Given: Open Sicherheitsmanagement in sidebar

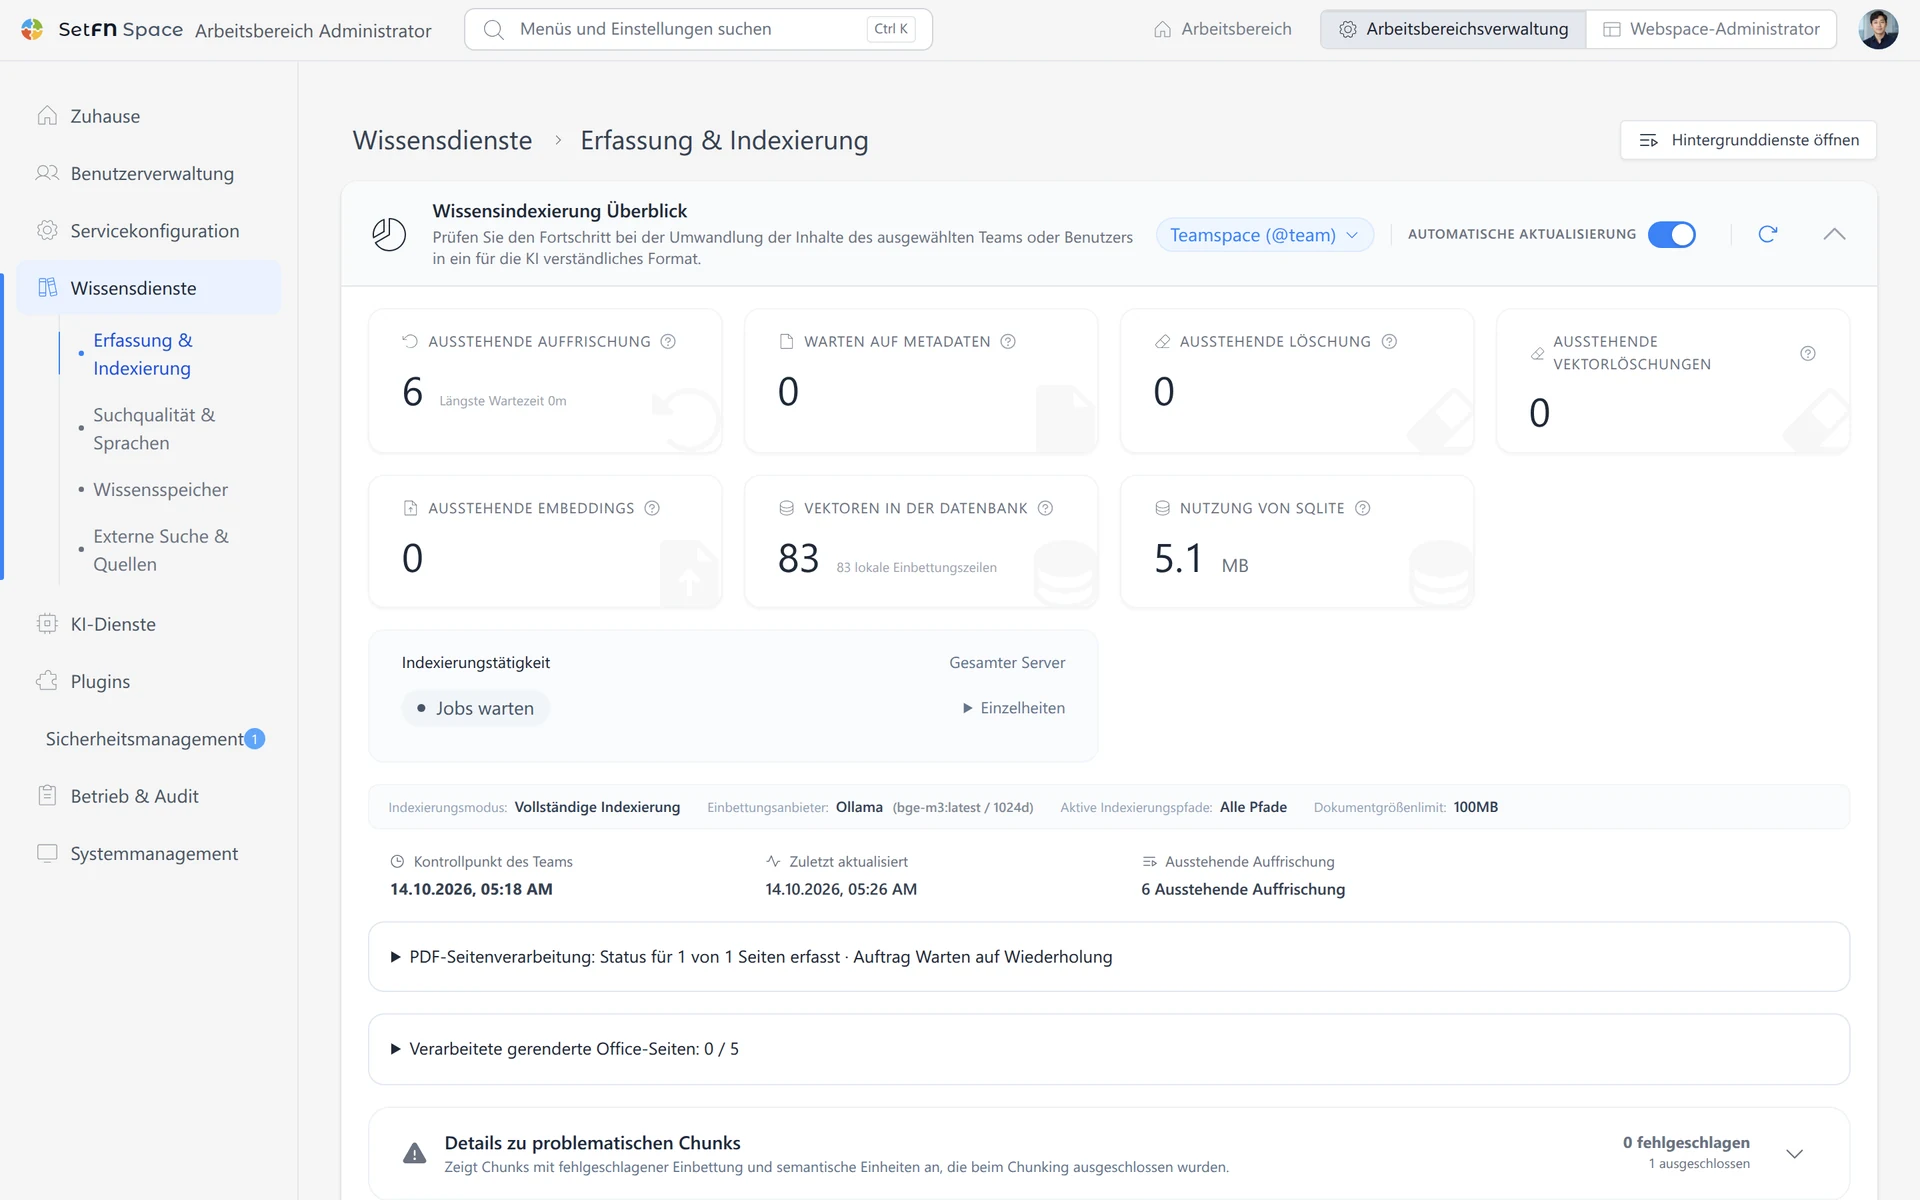Looking at the screenshot, I should coord(149,739).
